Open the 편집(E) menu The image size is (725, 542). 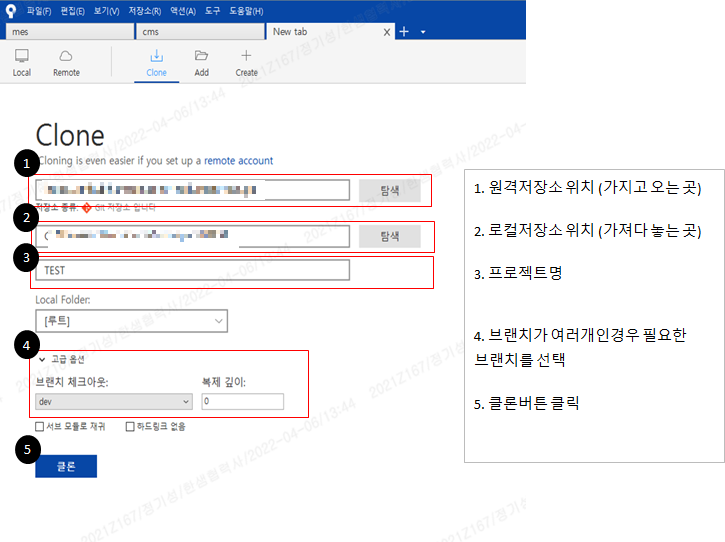[x=73, y=11]
